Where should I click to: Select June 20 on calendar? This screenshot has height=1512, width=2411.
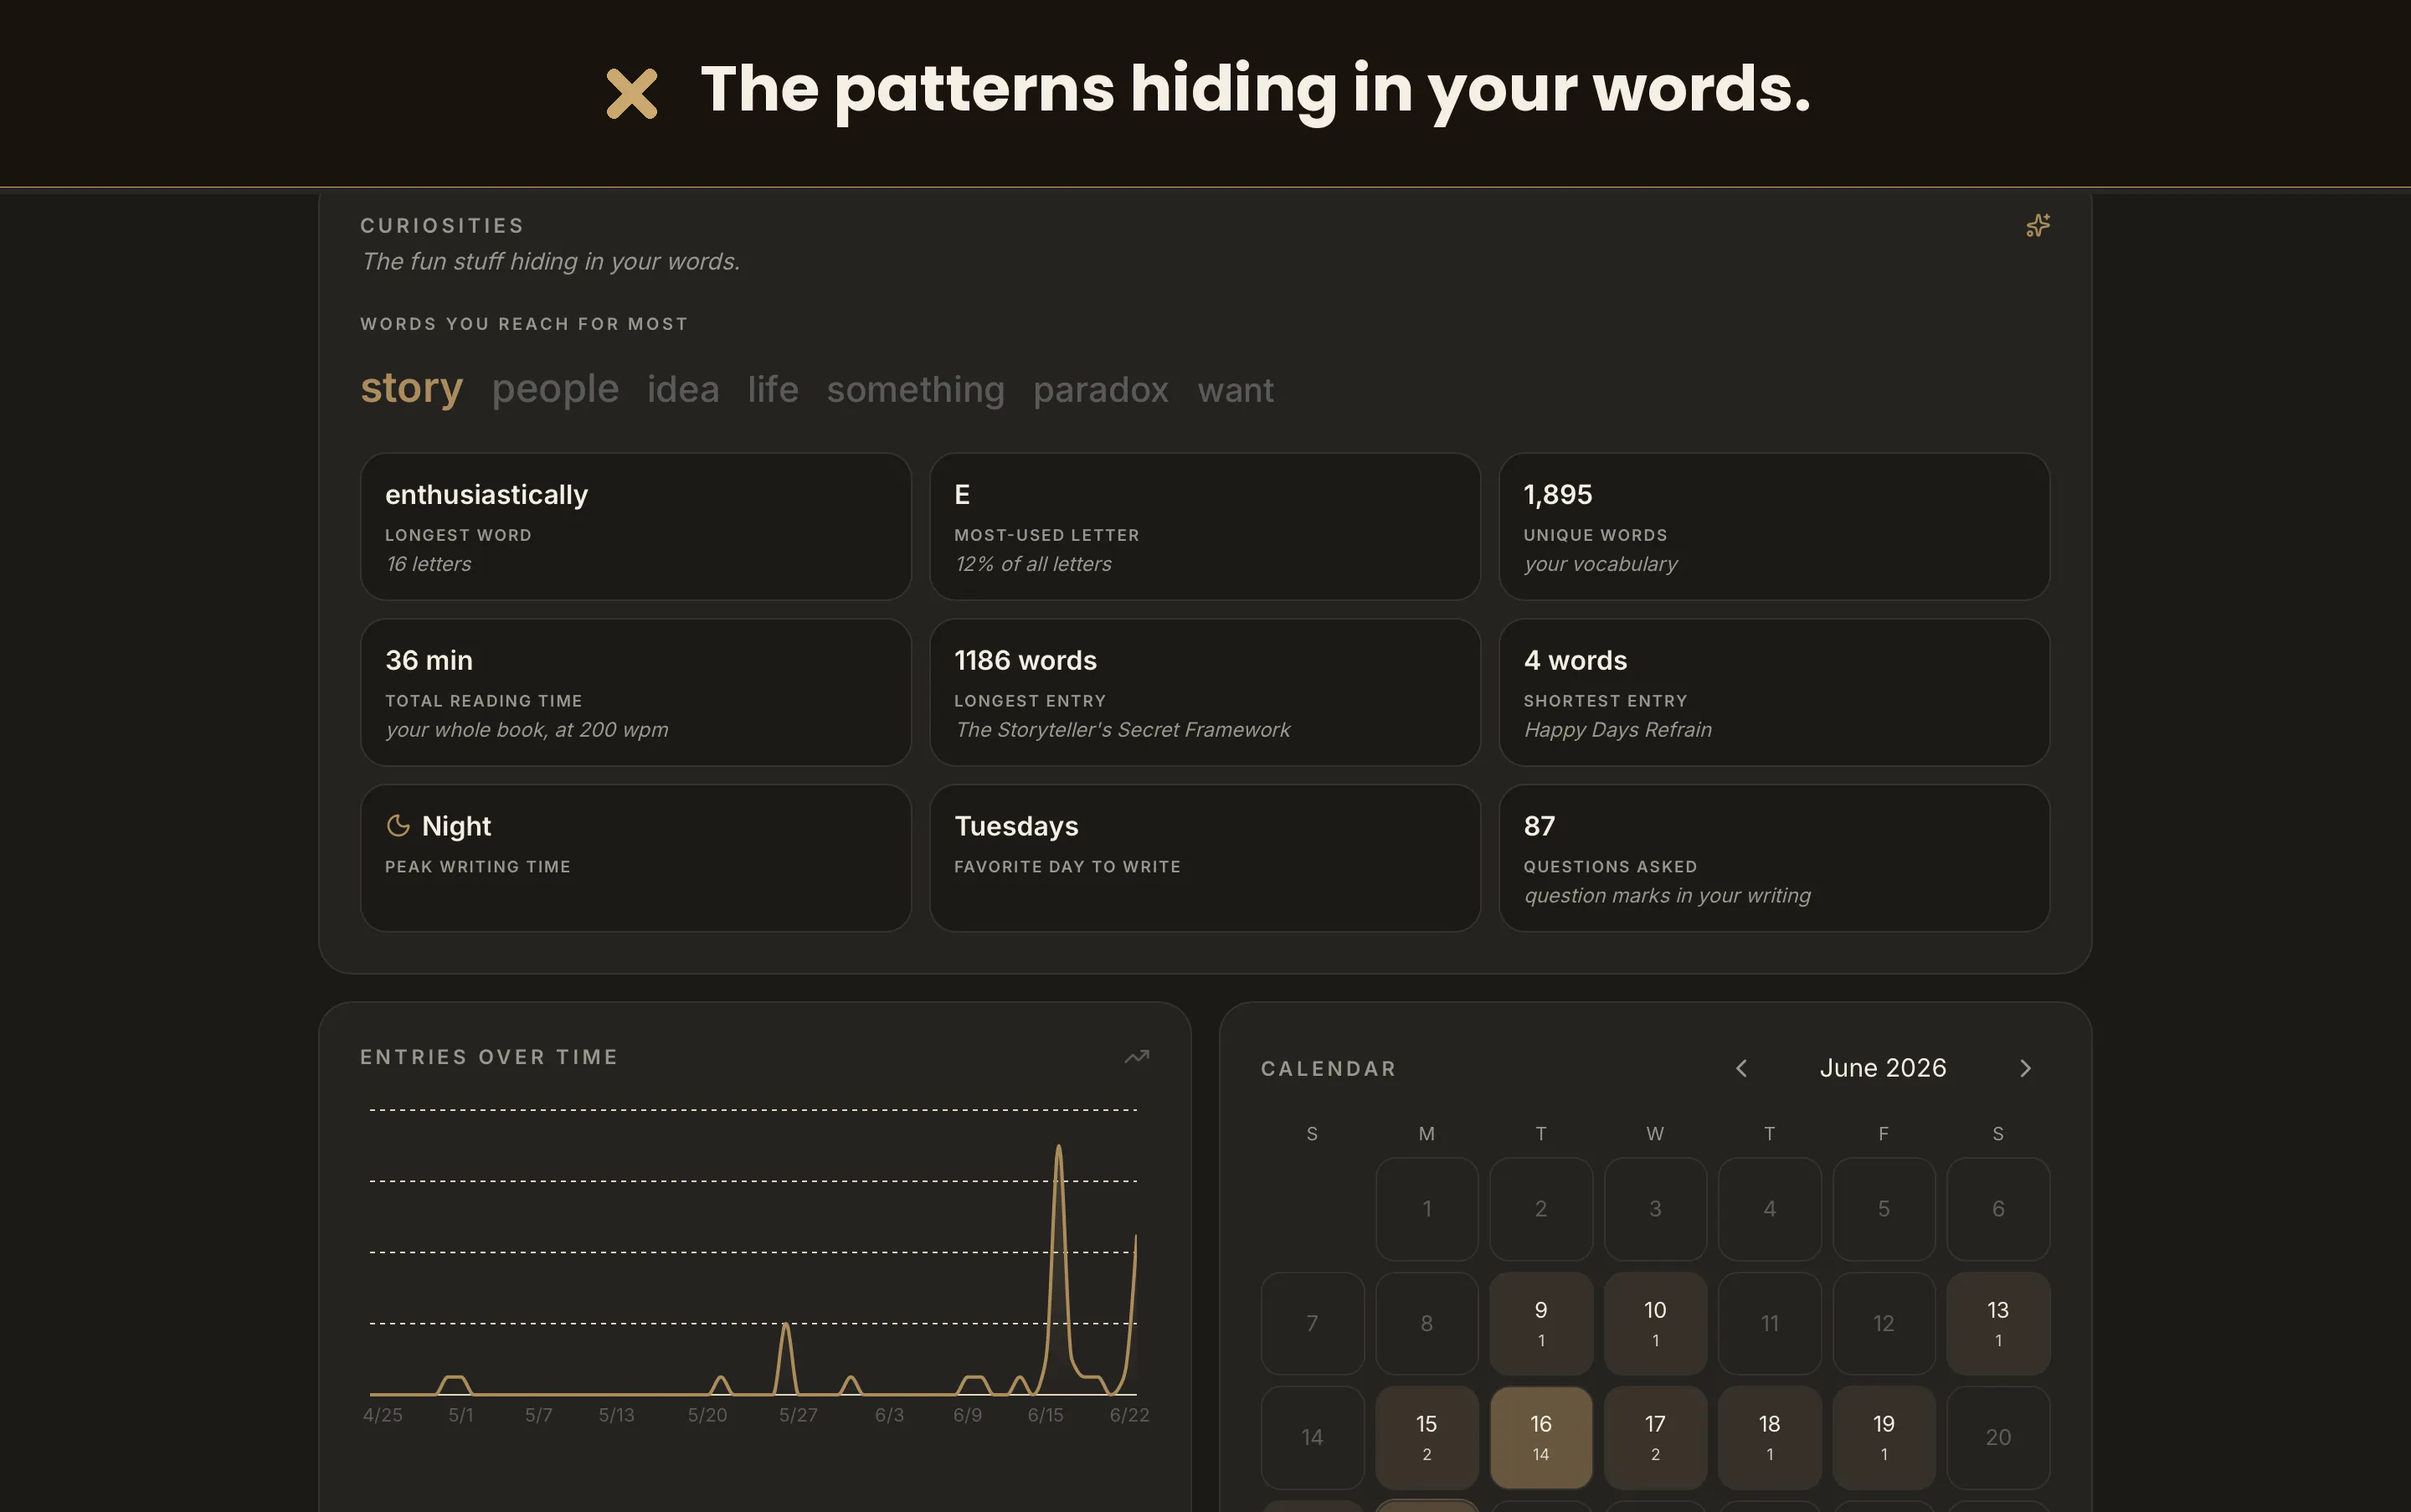coord(1998,1437)
